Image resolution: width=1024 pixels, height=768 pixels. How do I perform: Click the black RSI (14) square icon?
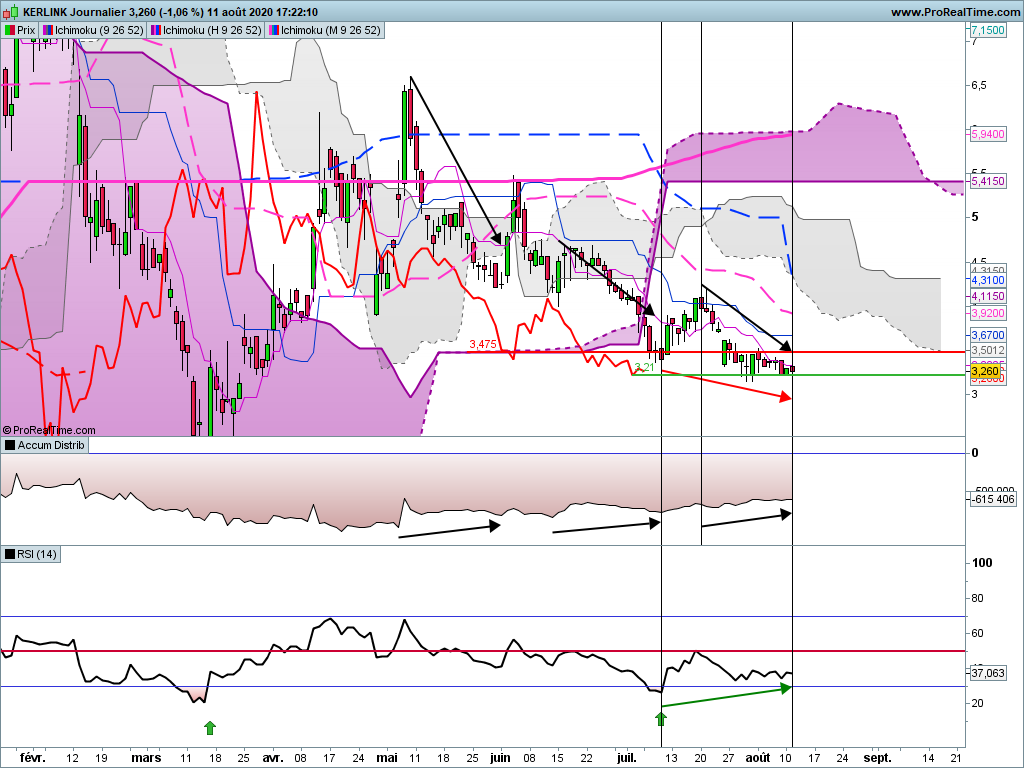click(x=10, y=554)
